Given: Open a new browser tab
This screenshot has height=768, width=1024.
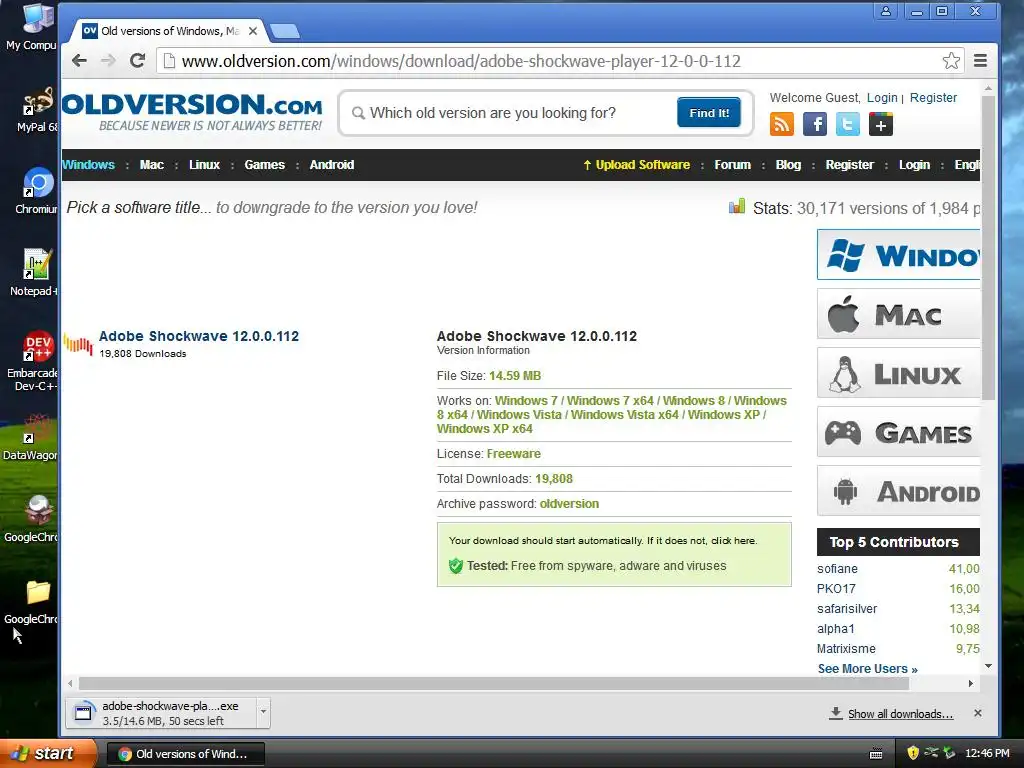Looking at the screenshot, I should pos(284,31).
